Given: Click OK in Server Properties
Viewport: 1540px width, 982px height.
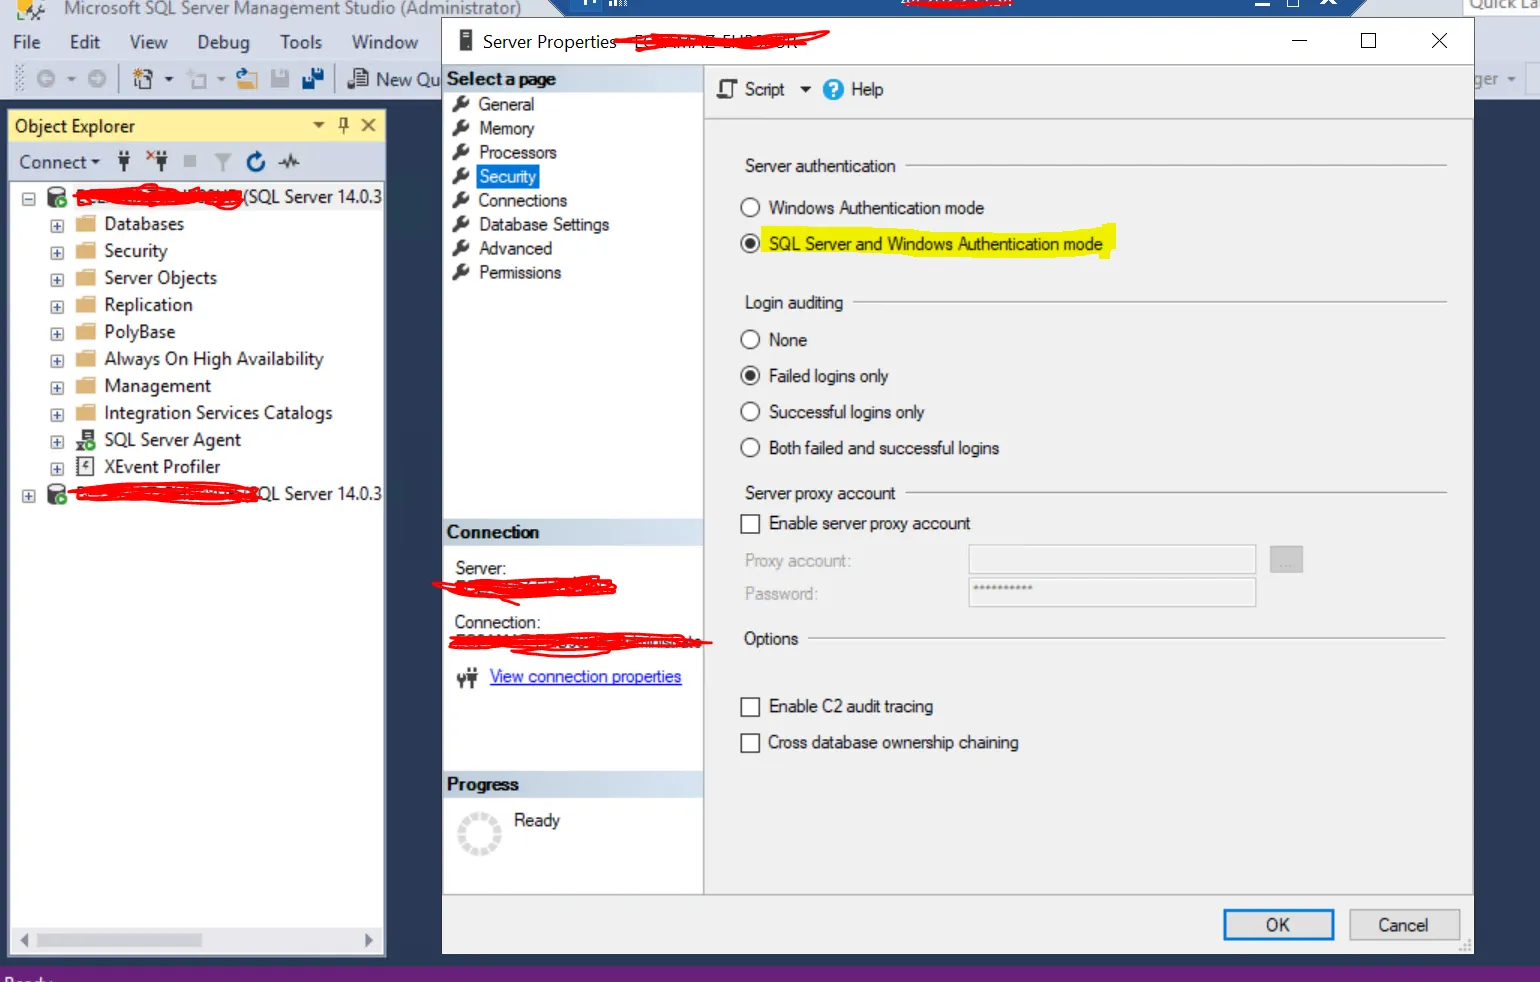Looking at the screenshot, I should click(x=1278, y=925).
